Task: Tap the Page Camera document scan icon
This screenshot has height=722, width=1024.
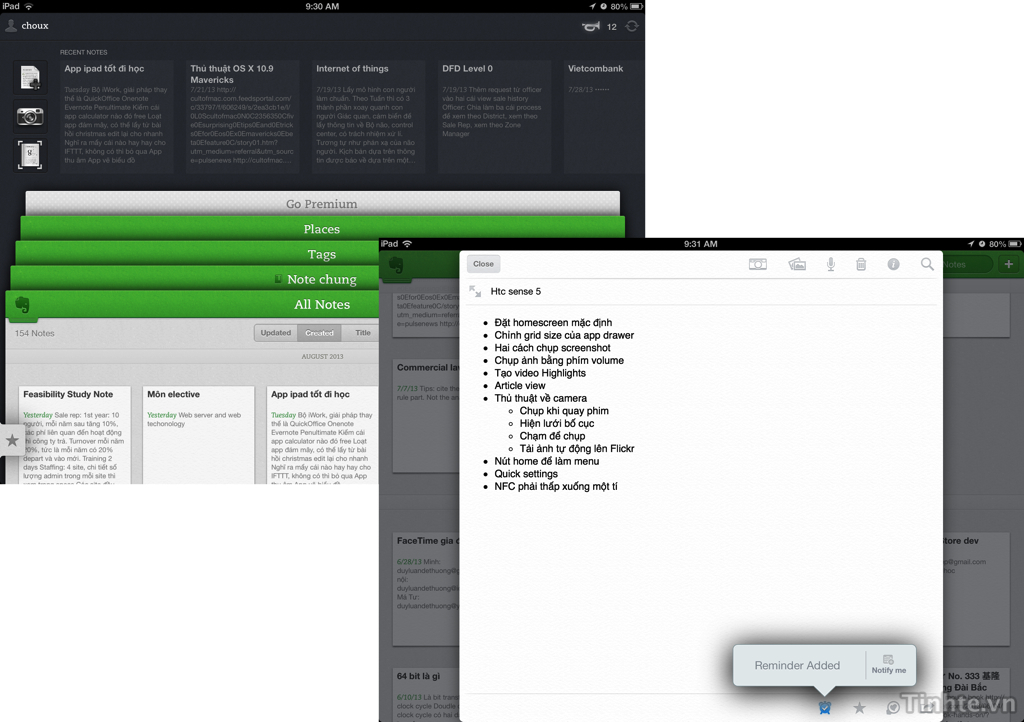Action: (30, 154)
